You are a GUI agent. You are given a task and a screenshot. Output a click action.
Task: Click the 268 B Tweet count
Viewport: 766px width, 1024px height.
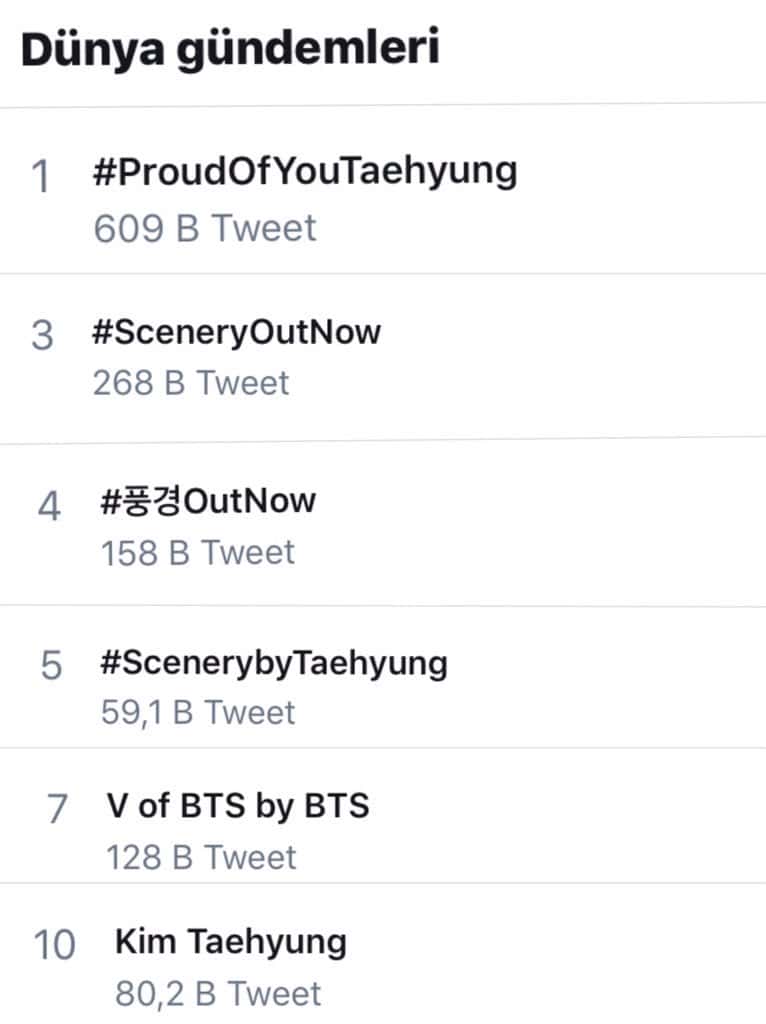(x=190, y=383)
